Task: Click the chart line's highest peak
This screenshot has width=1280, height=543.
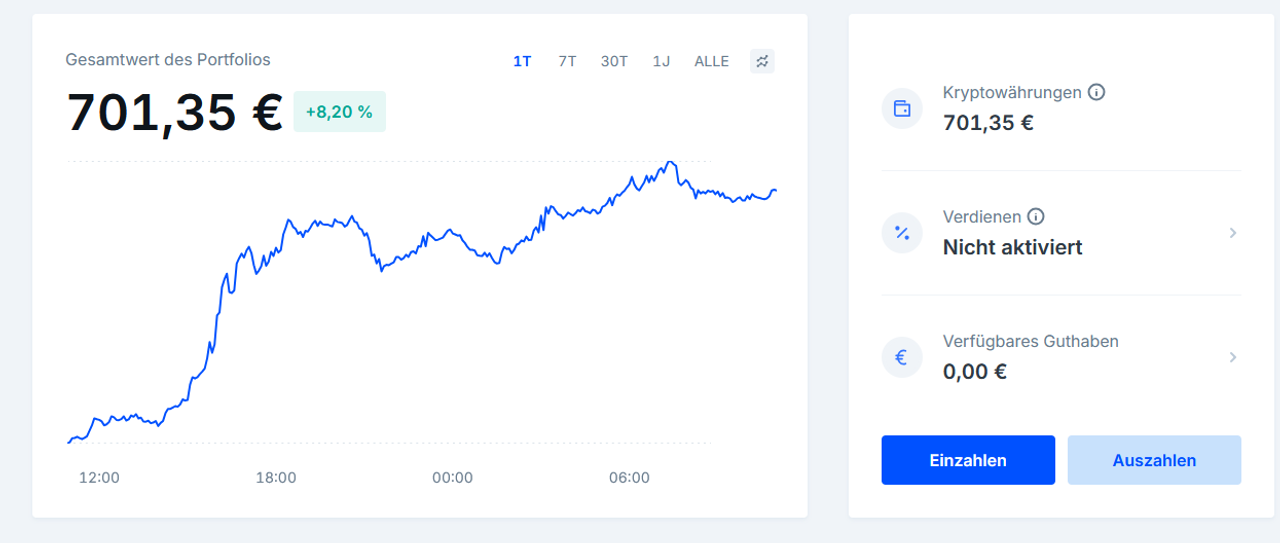Action: [x=671, y=162]
